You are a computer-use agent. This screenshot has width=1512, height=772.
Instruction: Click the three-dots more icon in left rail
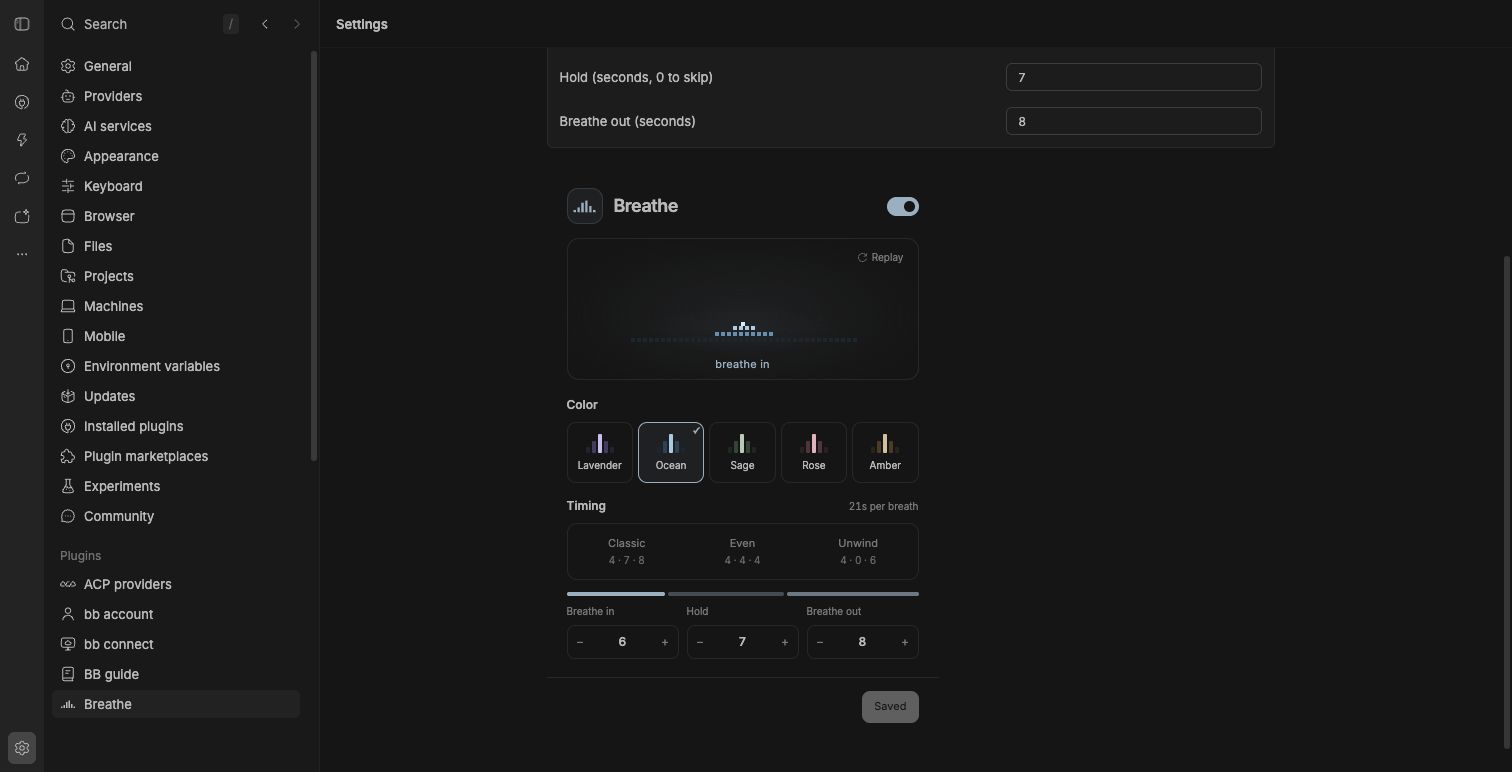tap(22, 254)
